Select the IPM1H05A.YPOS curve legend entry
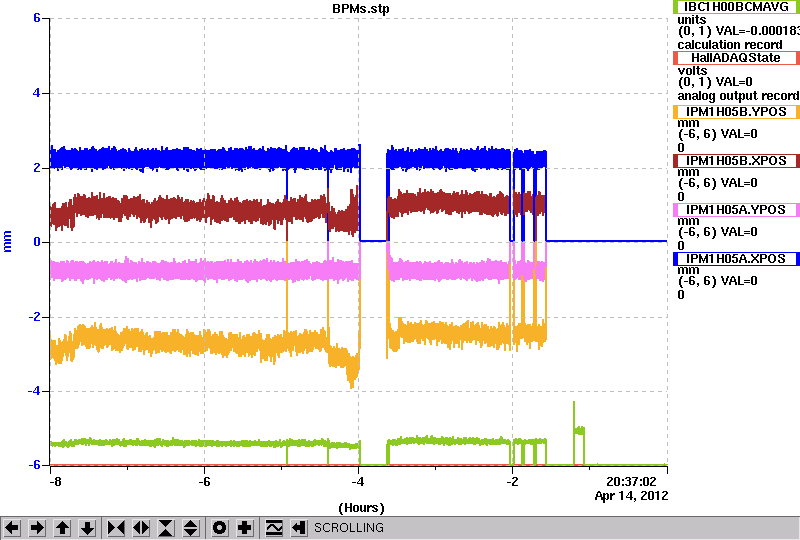This screenshot has width=800, height=540. [736, 210]
